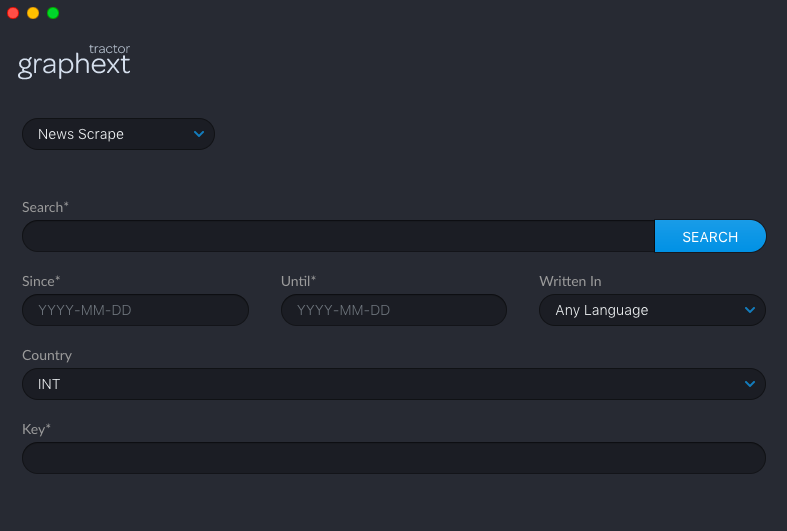The height and width of the screenshot is (531, 787).
Task: Click the graphext tractor logo
Action: (x=74, y=61)
